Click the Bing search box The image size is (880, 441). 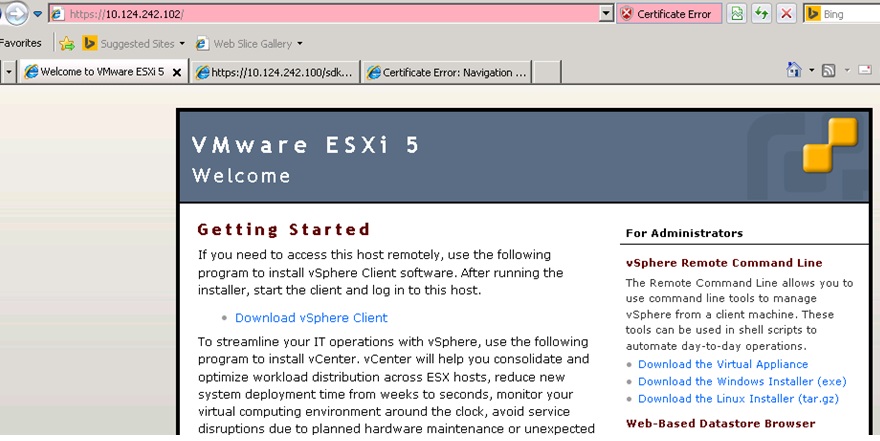(842, 14)
